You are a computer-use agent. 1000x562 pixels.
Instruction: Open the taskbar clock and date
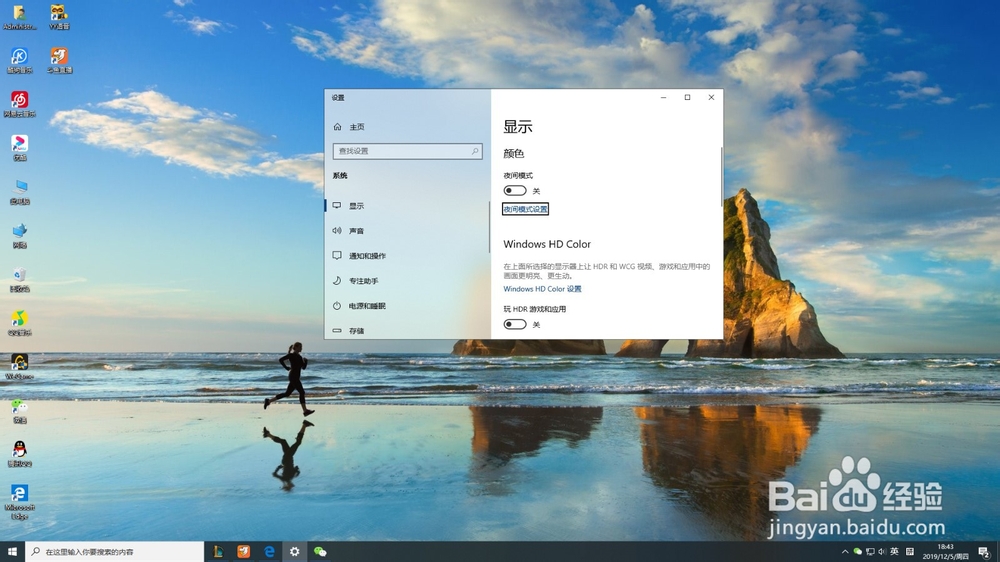click(x=946, y=552)
